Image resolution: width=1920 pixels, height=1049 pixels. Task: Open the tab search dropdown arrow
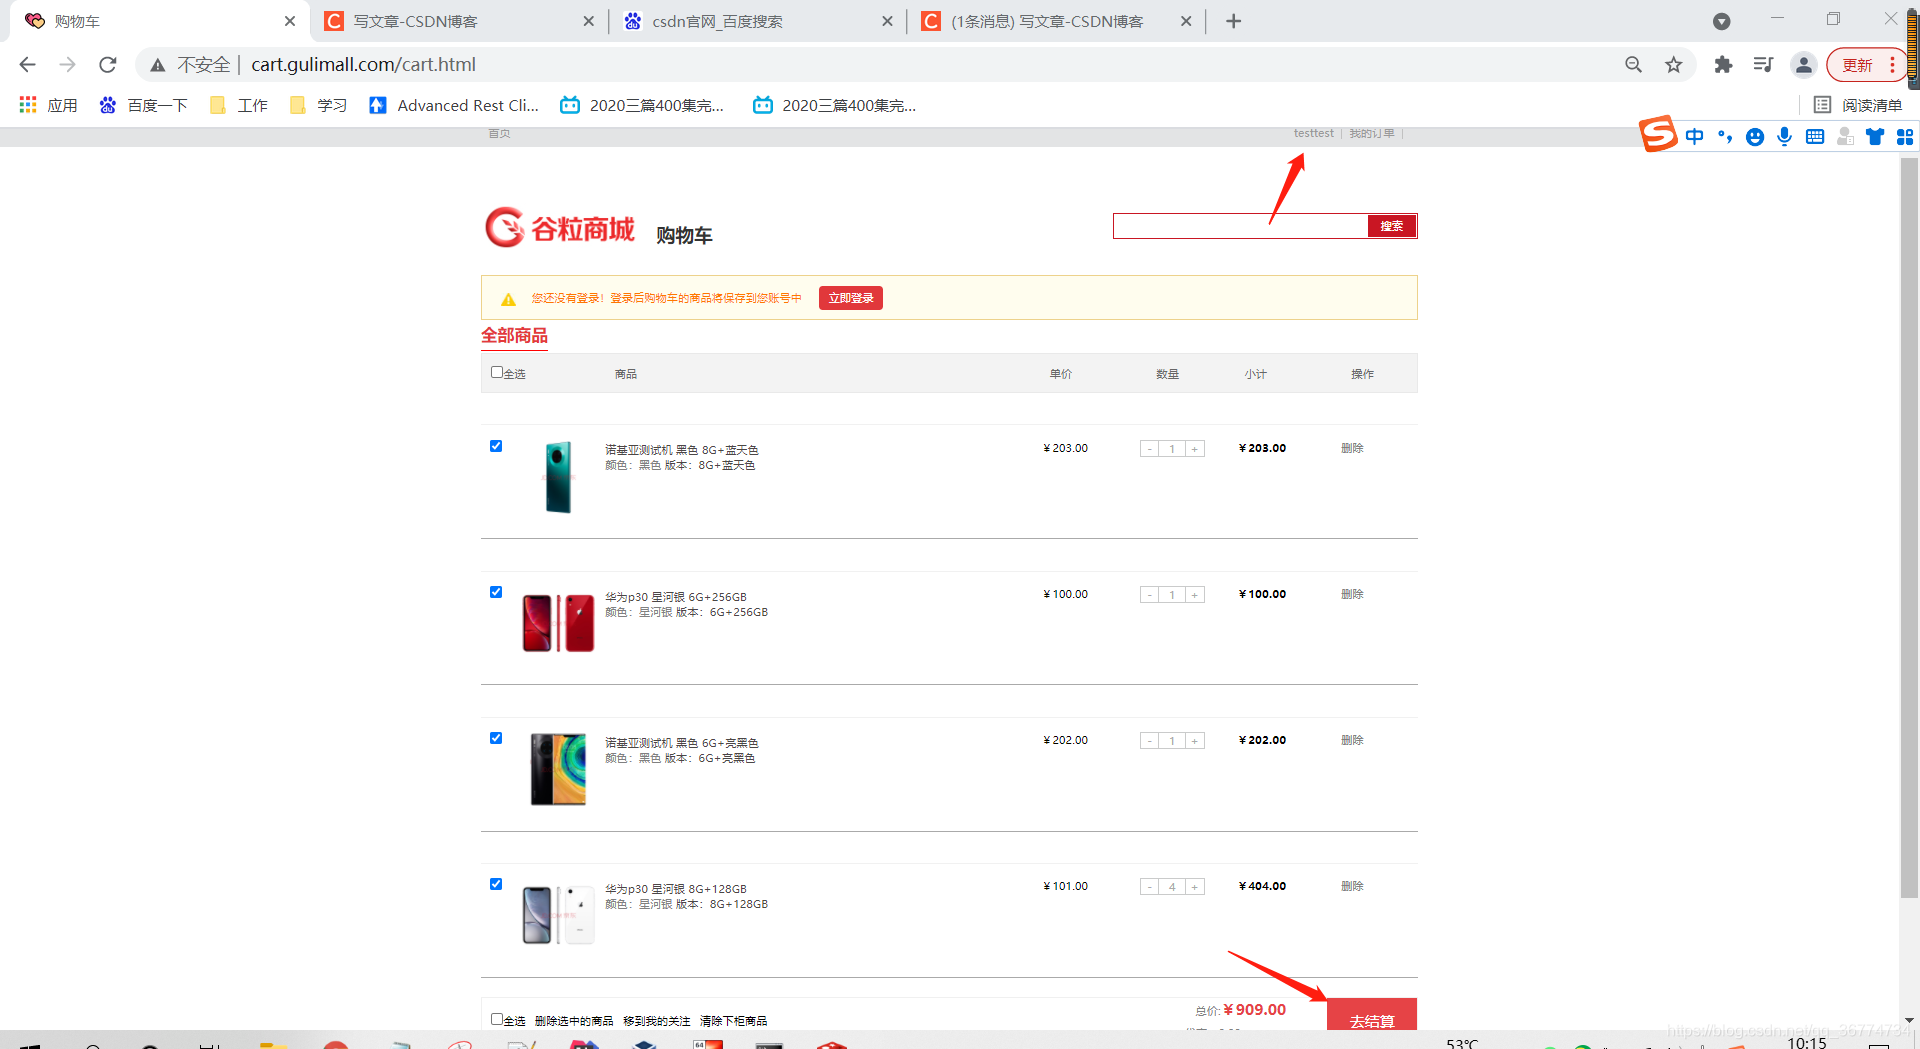click(1721, 21)
